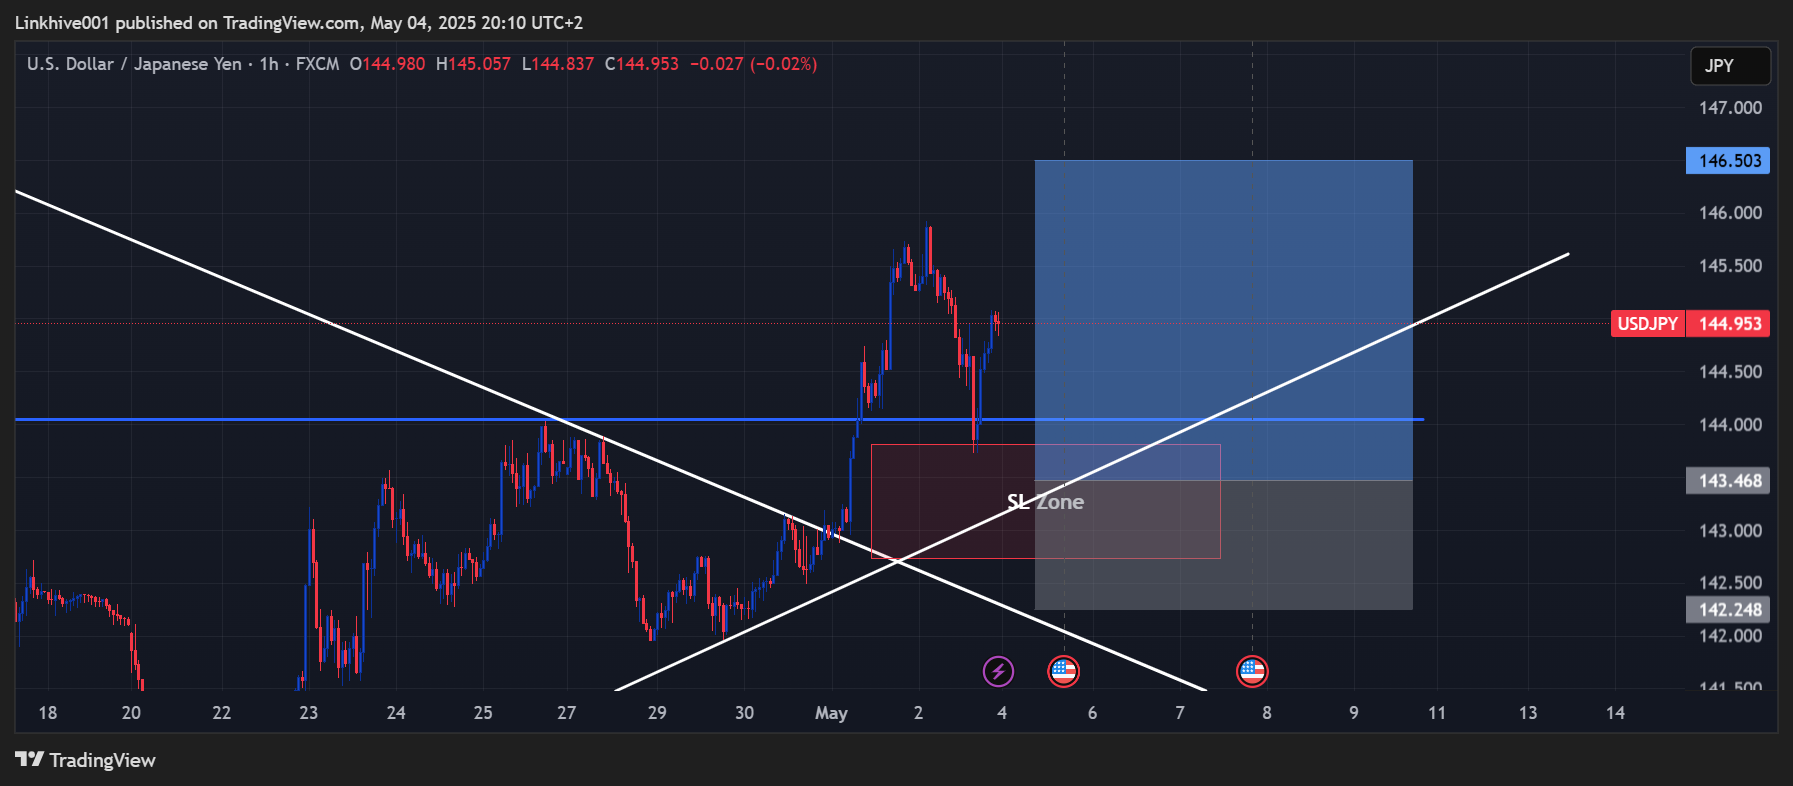Click the 144.953 current price label
This screenshot has width=1793, height=786.
point(1728,324)
